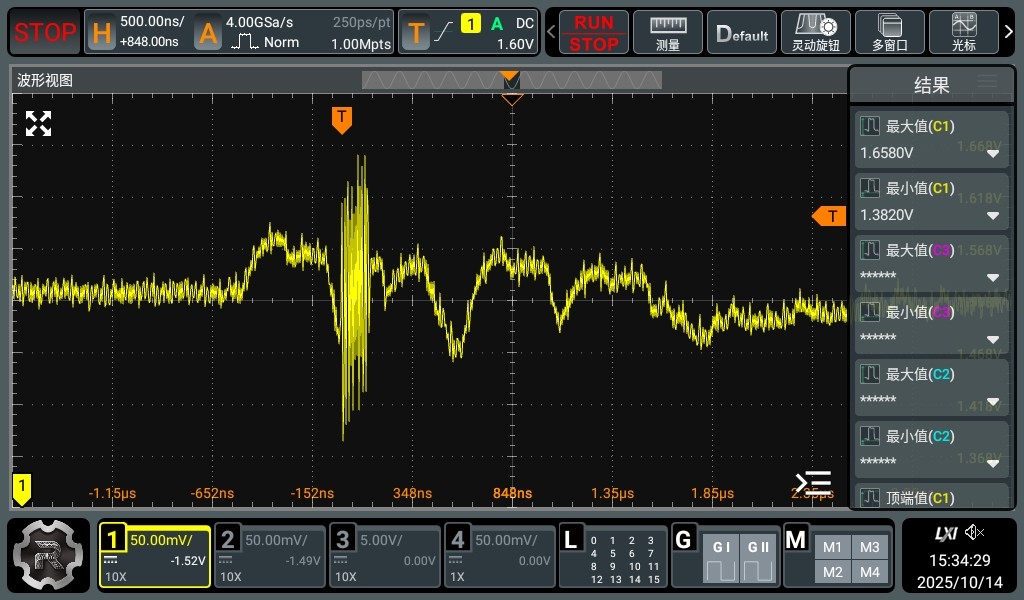The height and width of the screenshot is (600, 1024).
Task: Enable channel 3 at 5.00V
Action: pos(385,556)
